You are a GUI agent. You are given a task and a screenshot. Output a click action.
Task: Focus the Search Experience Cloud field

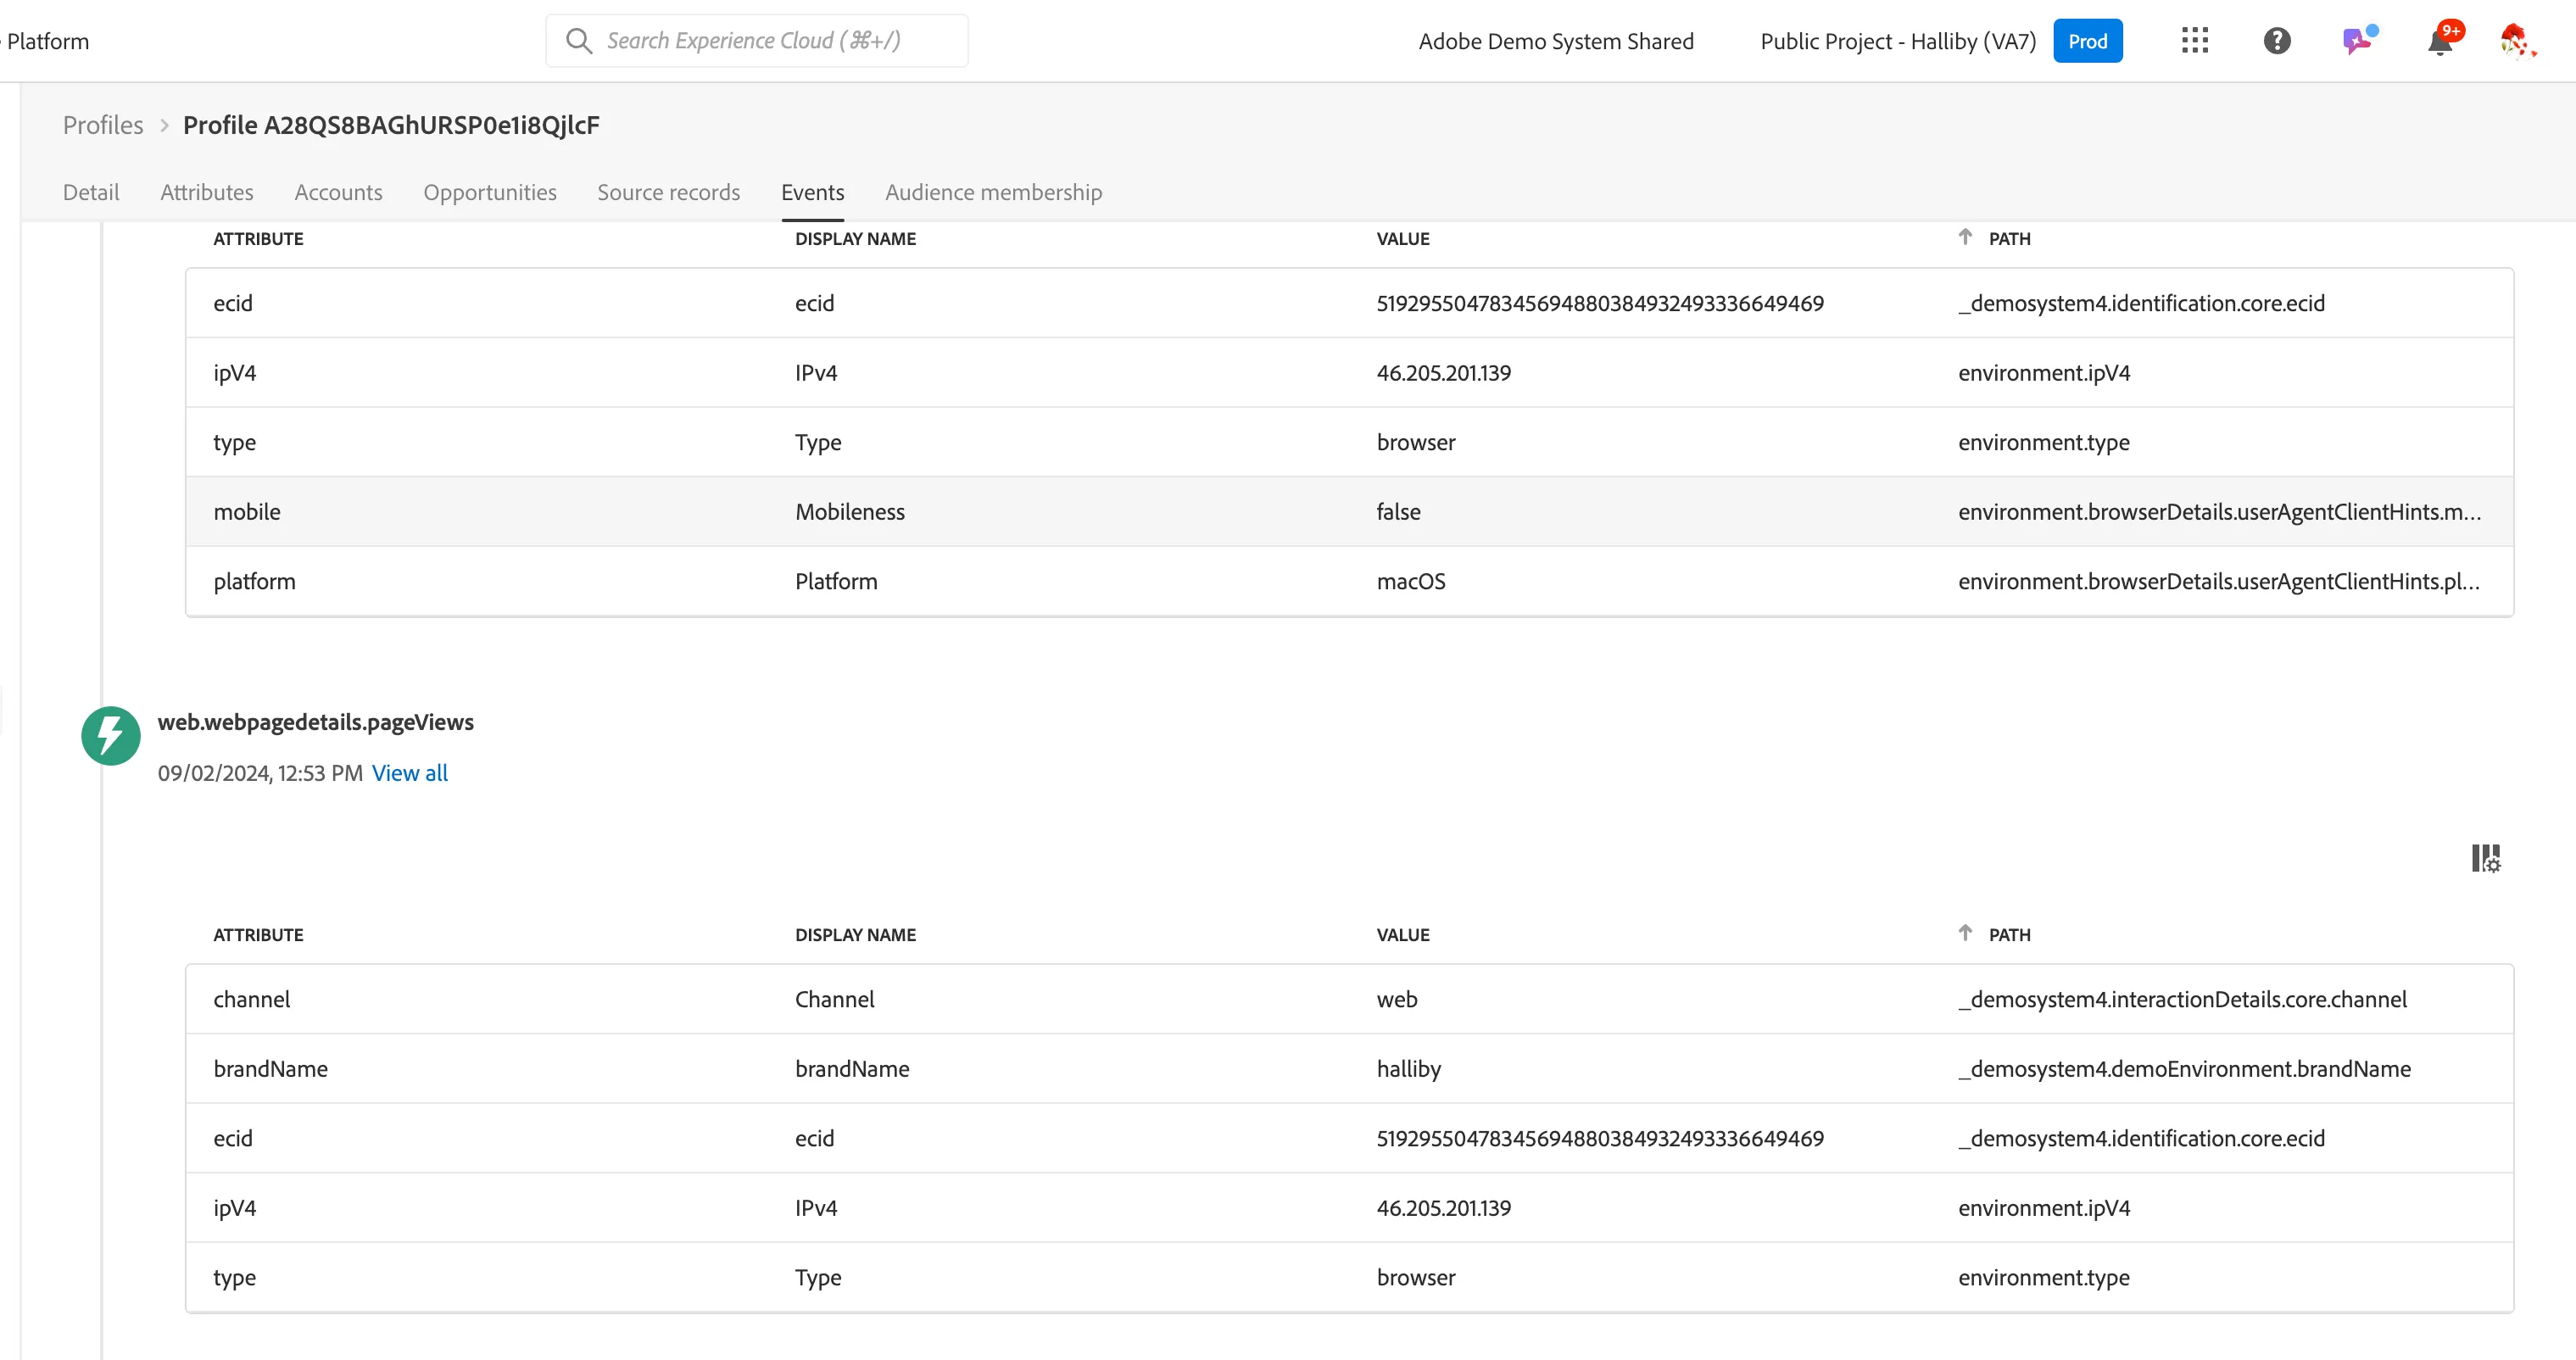tap(756, 41)
